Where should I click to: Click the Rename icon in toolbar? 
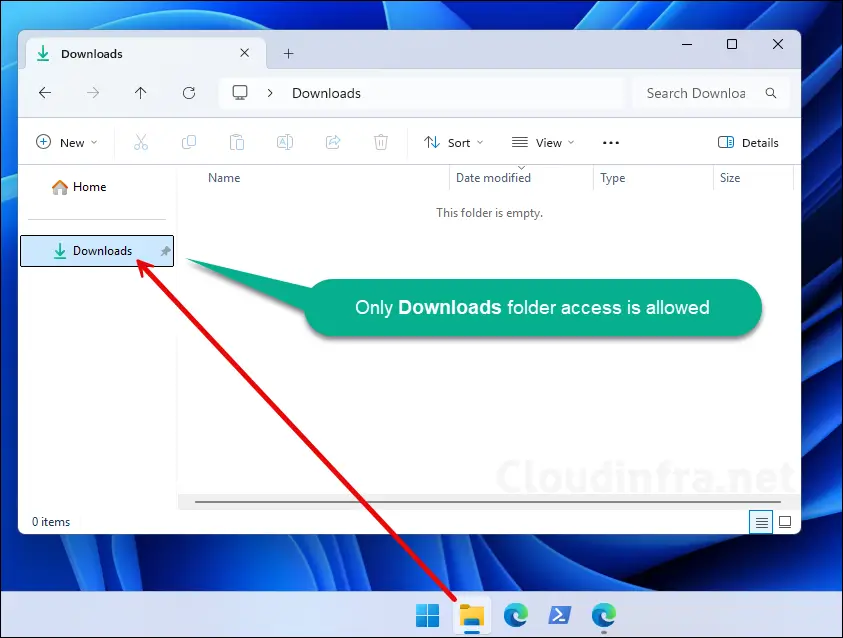(285, 143)
